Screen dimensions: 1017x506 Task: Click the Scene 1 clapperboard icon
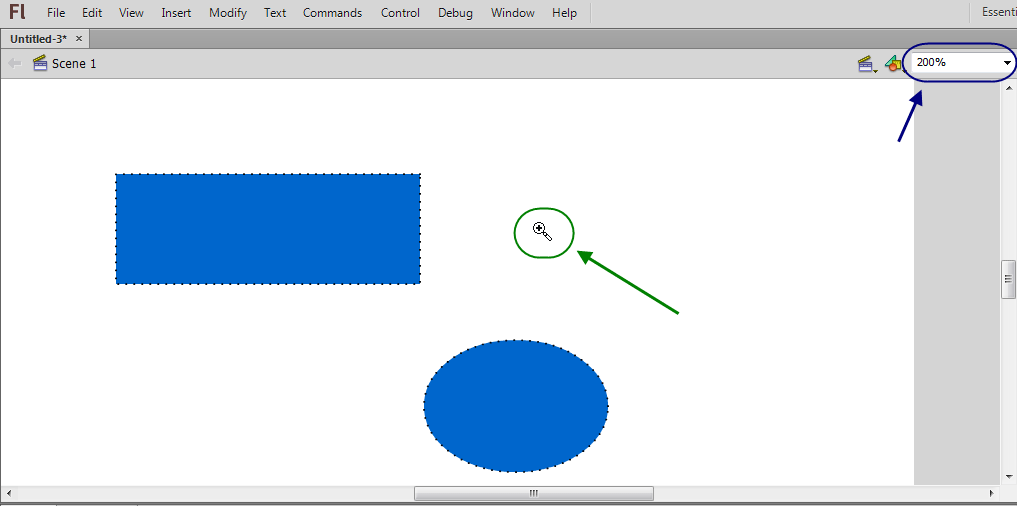(40, 63)
